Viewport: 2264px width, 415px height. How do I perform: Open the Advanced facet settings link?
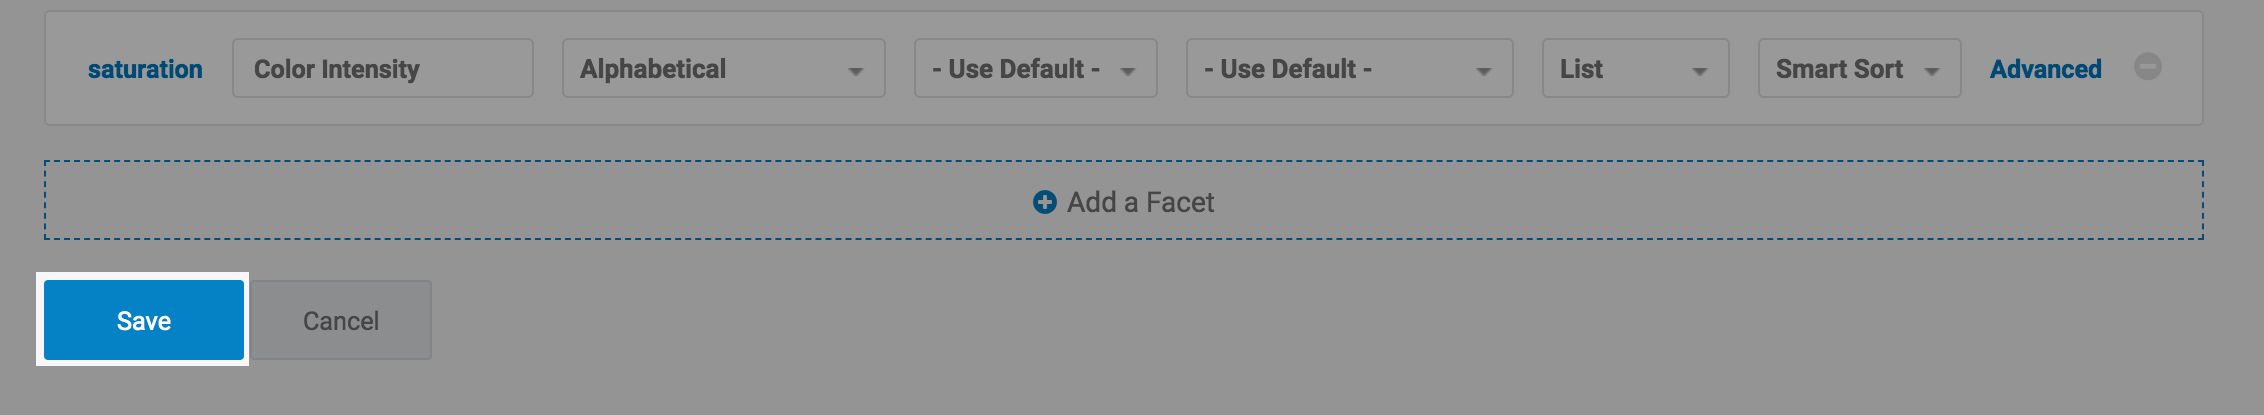pyautogui.click(x=2045, y=69)
